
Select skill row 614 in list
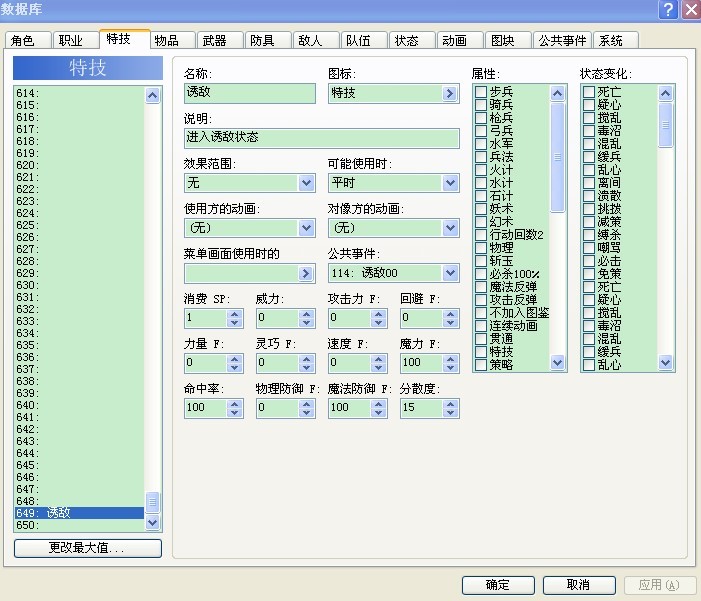(80, 93)
